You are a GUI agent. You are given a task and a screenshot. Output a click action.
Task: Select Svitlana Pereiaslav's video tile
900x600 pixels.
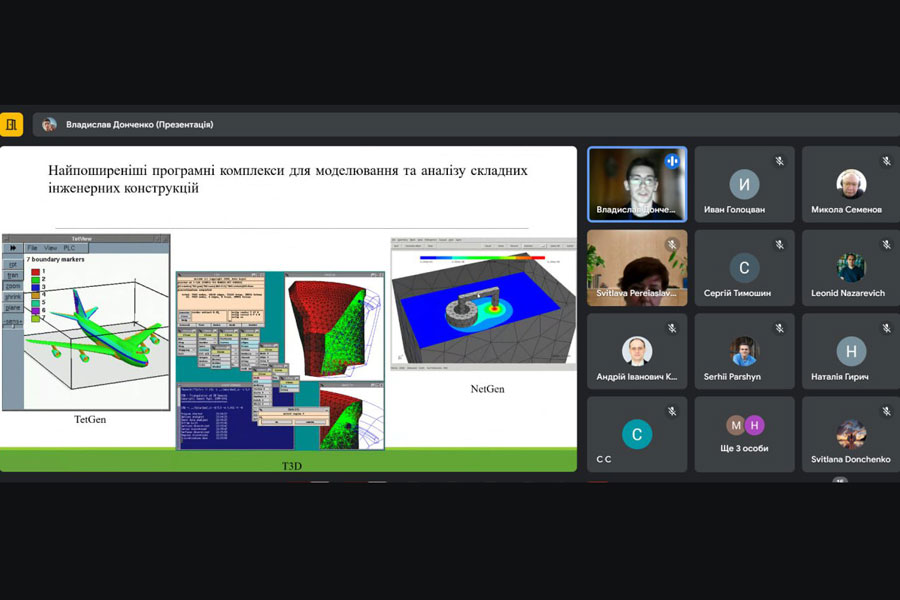point(637,268)
